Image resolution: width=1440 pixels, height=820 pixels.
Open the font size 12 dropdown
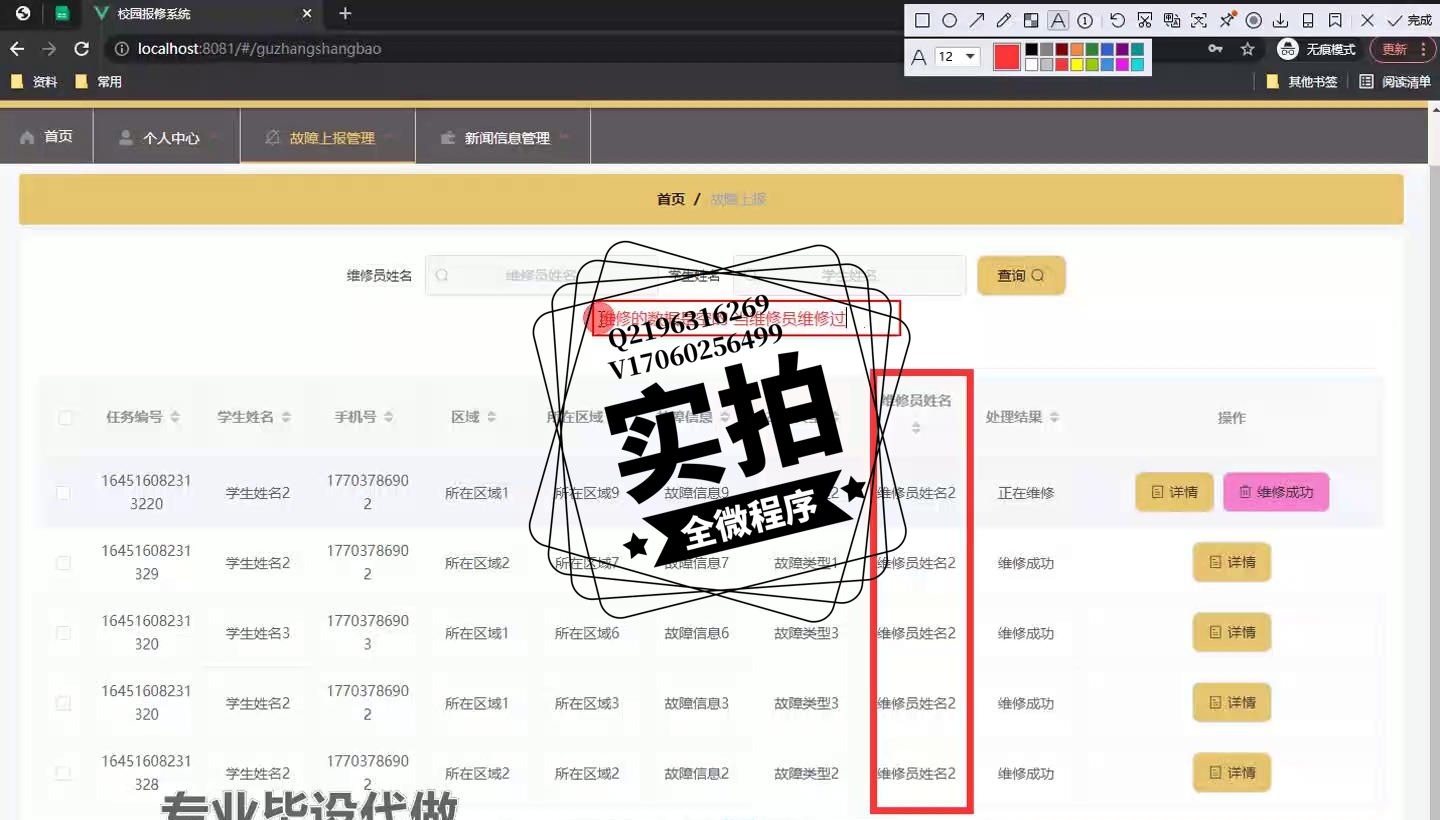coord(957,57)
